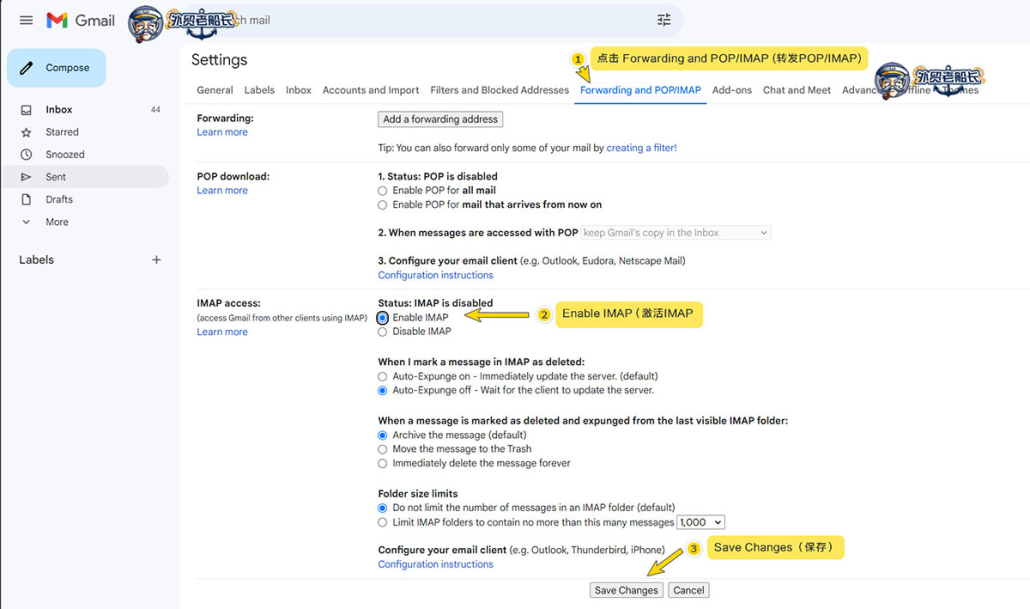Click the Snoozed clock icon

[26, 154]
